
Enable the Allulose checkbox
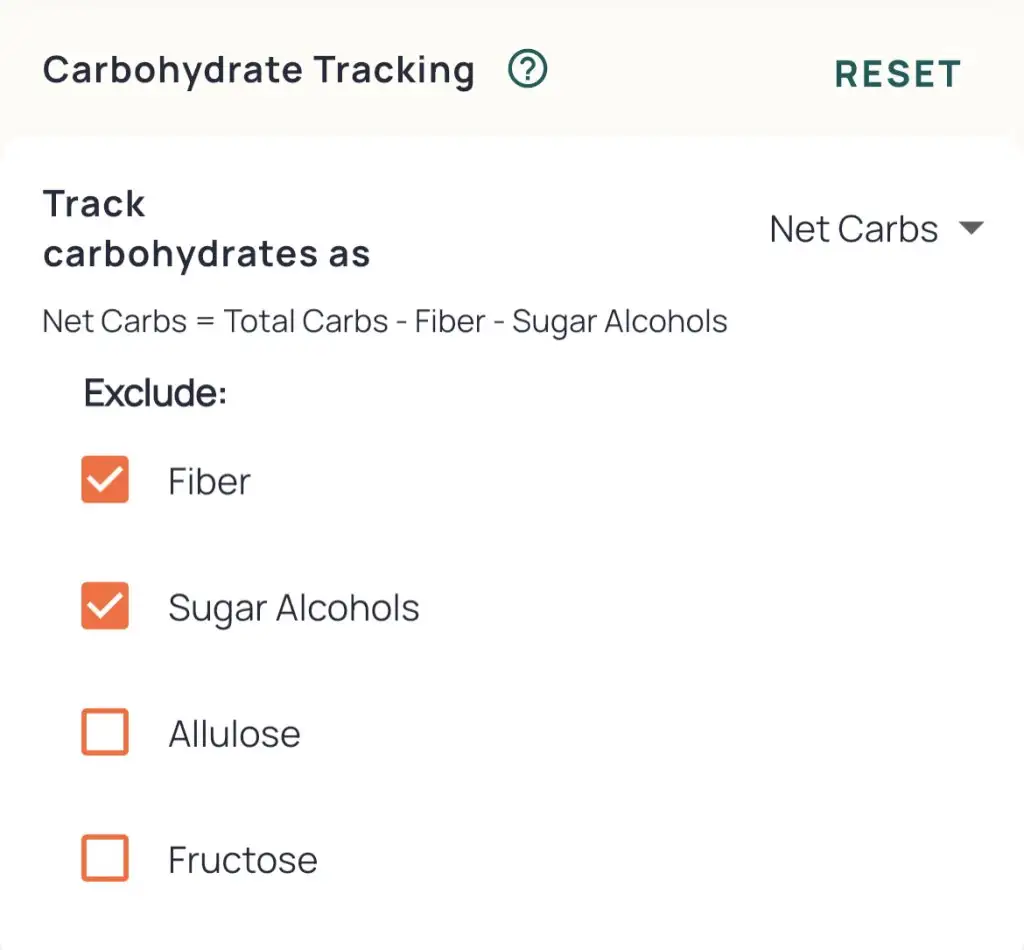tap(104, 731)
